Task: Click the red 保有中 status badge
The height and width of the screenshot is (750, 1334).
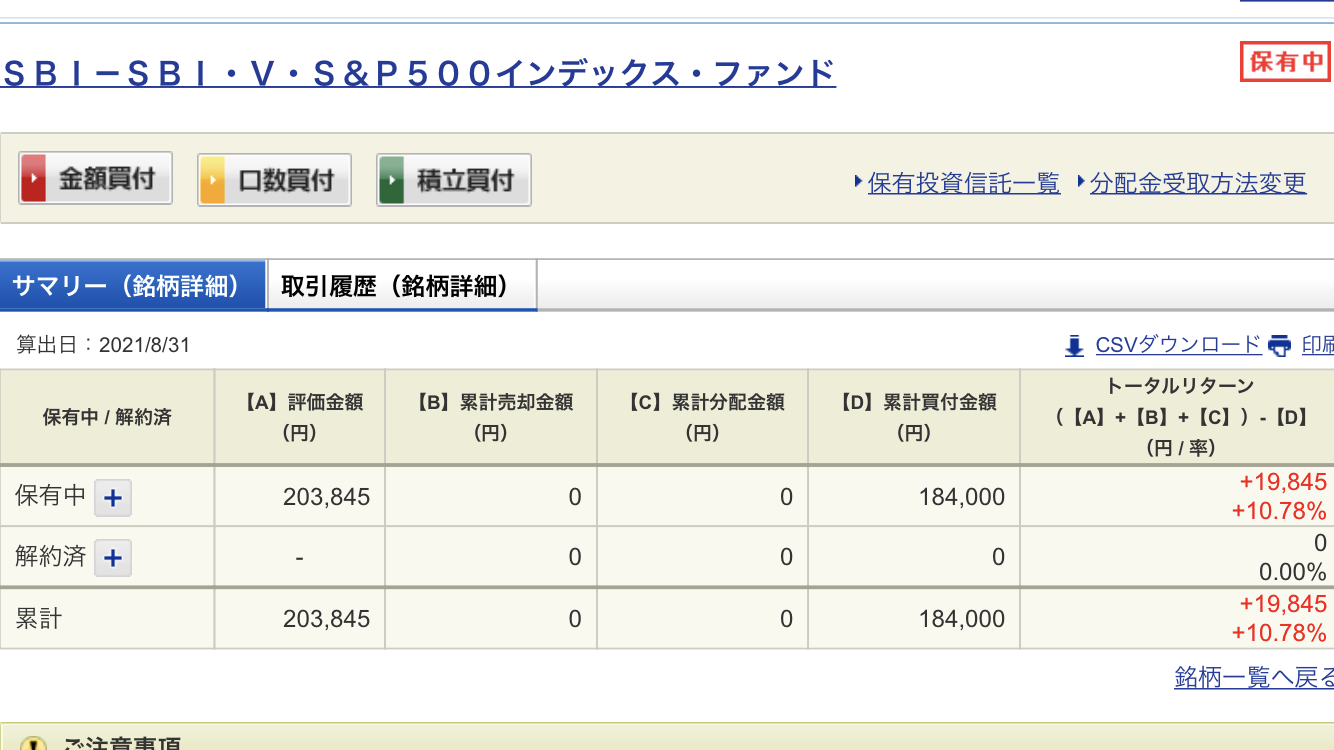Action: click(x=1285, y=62)
